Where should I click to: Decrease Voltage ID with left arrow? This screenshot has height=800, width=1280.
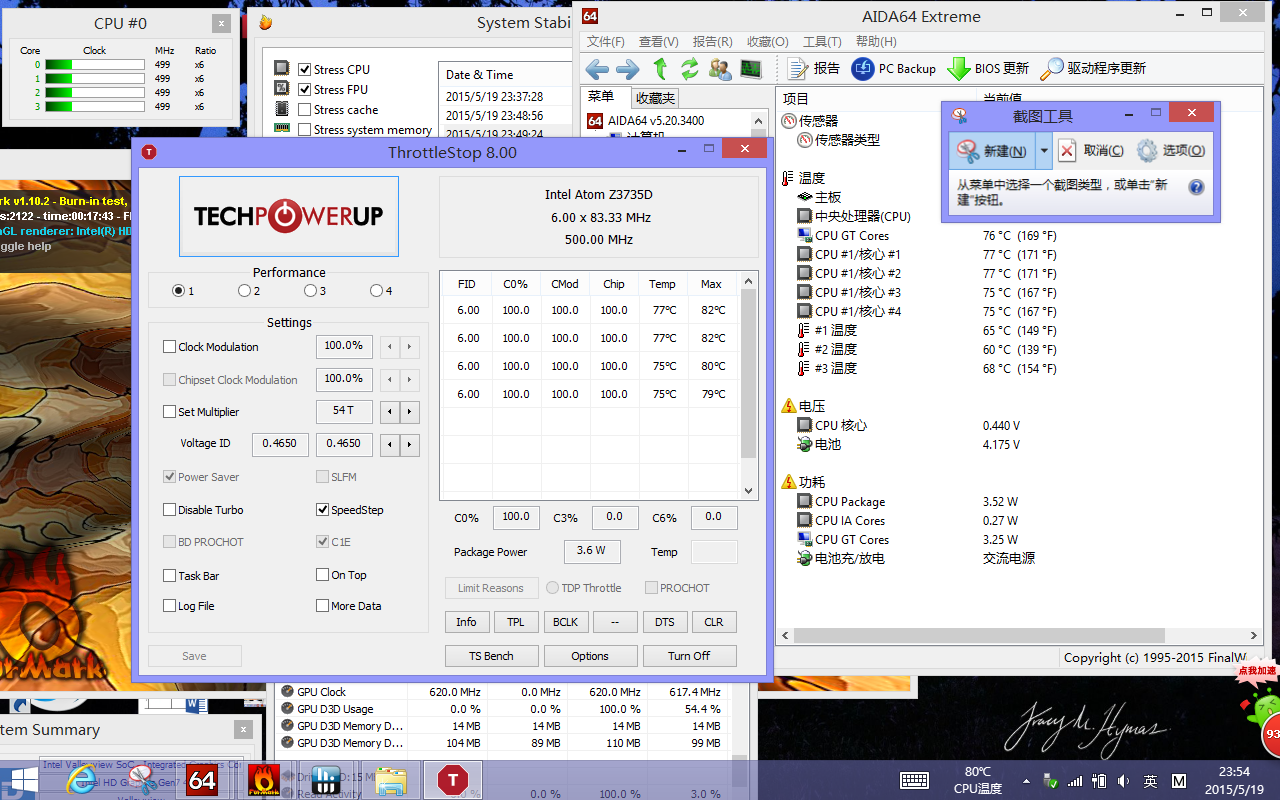click(391, 445)
